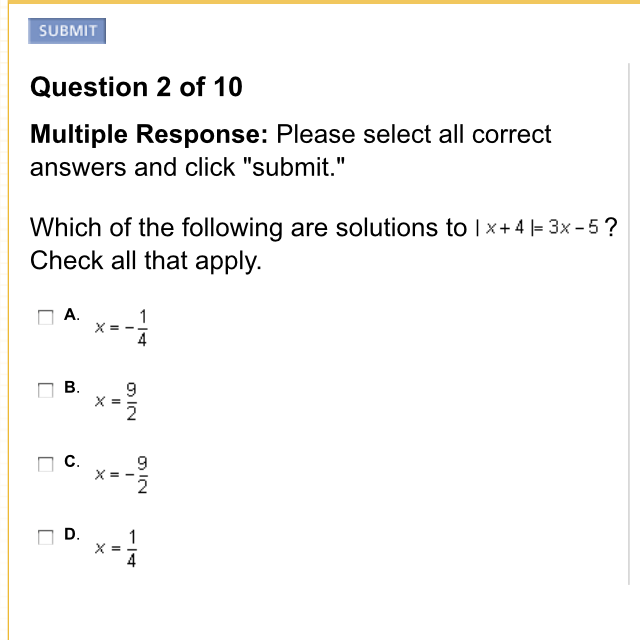
Task: Click the bold Multiple Response label
Action: coord(149,134)
